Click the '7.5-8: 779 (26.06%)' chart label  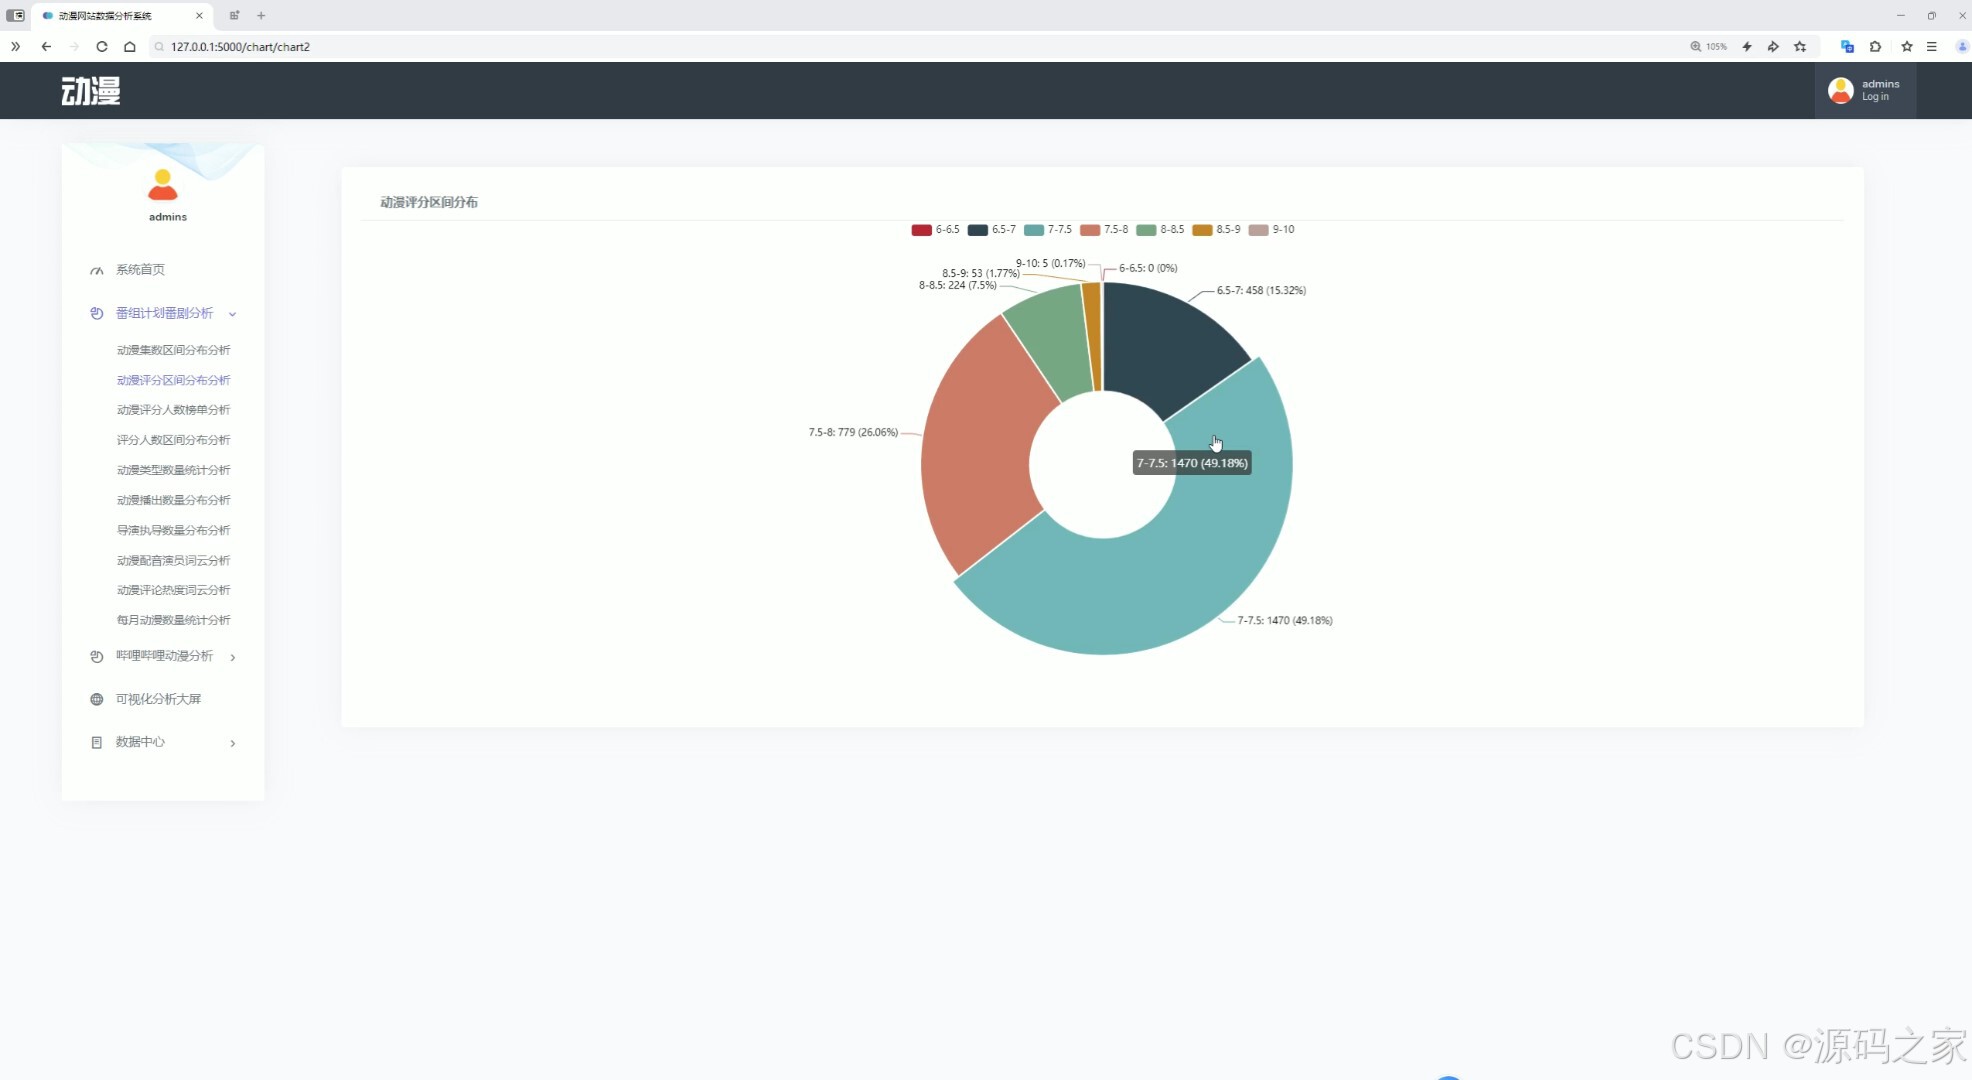click(x=853, y=433)
